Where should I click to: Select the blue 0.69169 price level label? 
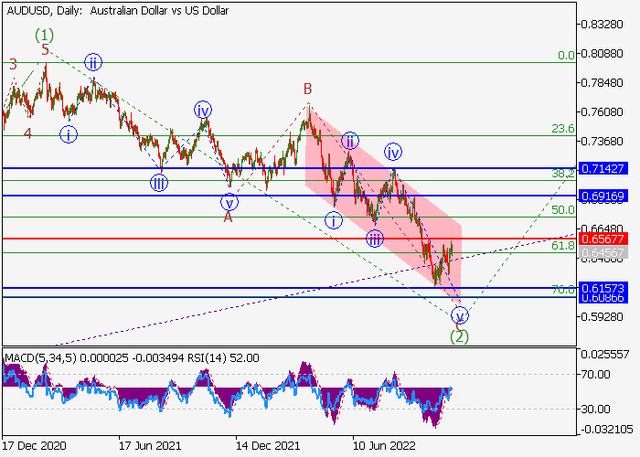[x=609, y=196]
